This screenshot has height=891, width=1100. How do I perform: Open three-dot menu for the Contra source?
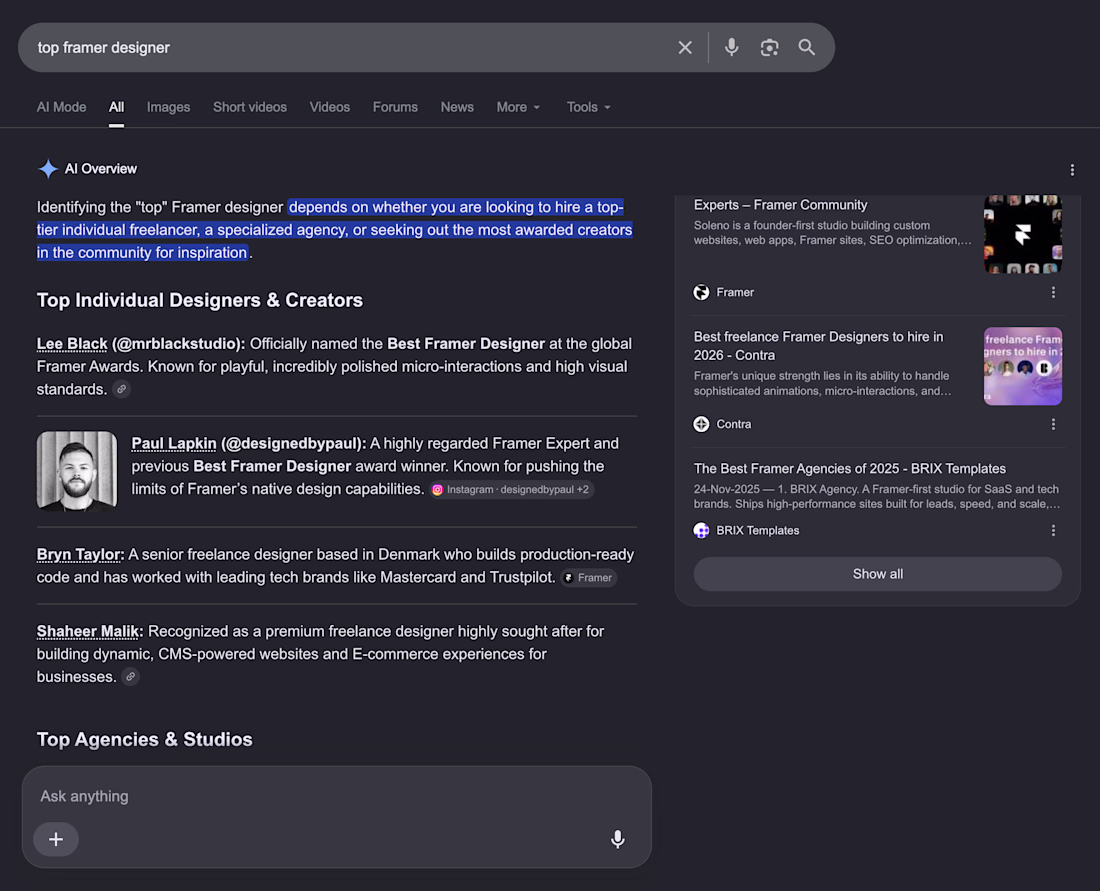[1053, 424]
